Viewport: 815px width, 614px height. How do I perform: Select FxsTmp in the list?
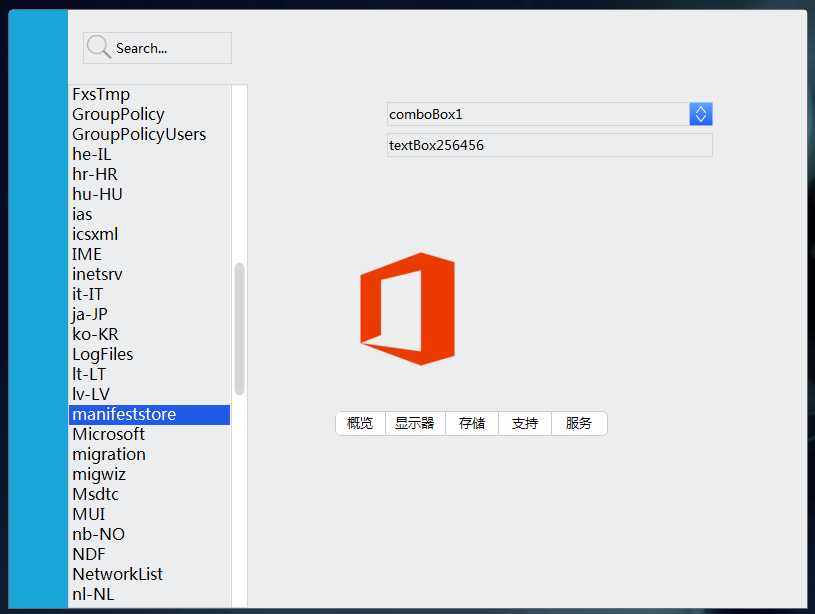pyautogui.click(x=149, y=95)
